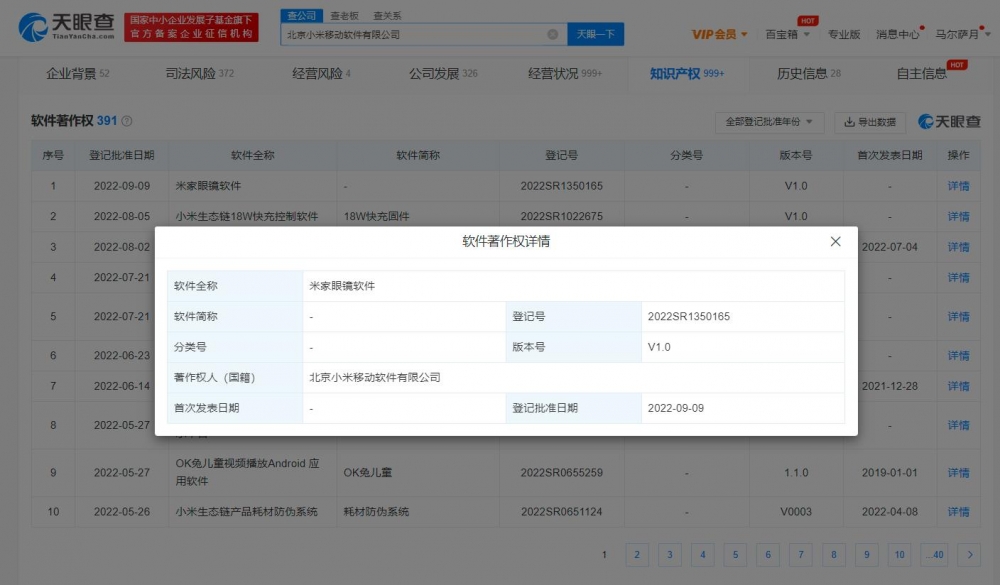Click 国家中小企业发展子基金 red banner
1000x585 pixels.
coord(191,27)
